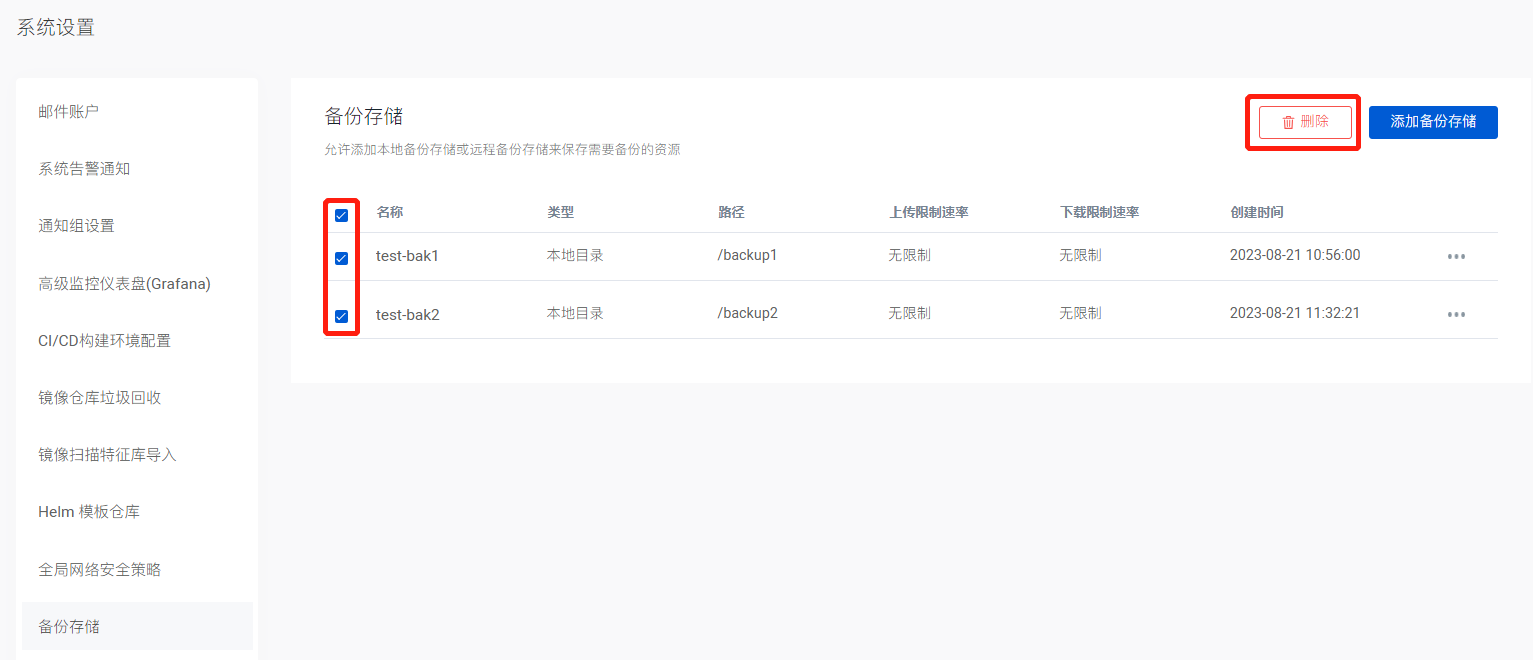The height and width of the screenshot is (660, 1533).
Task: Open the more options menu for test-bak1
Action: 1456,256
